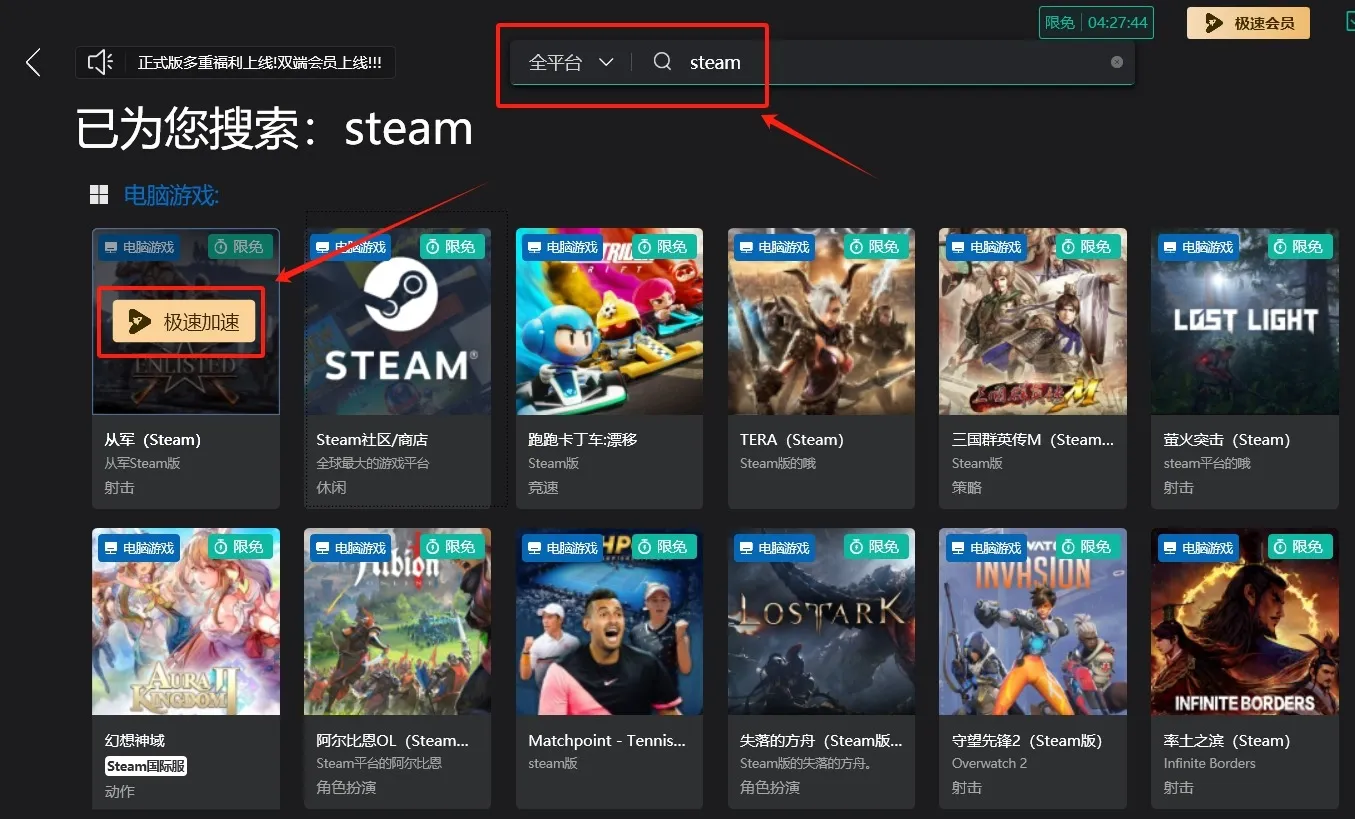Click 电脑游戏 tag on 守望先锋2 card

click(987, 547)
